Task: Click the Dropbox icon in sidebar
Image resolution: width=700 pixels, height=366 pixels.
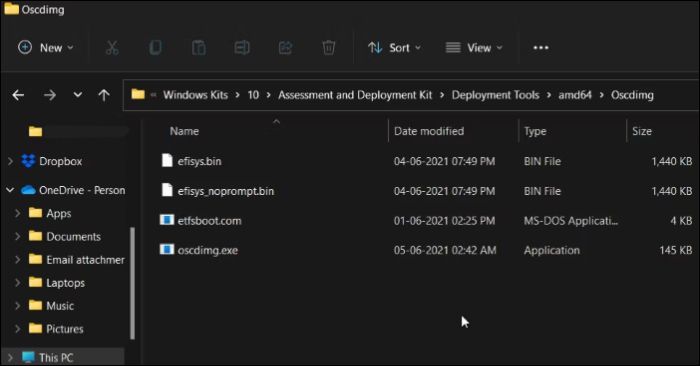Action: [x=29, y=161]
